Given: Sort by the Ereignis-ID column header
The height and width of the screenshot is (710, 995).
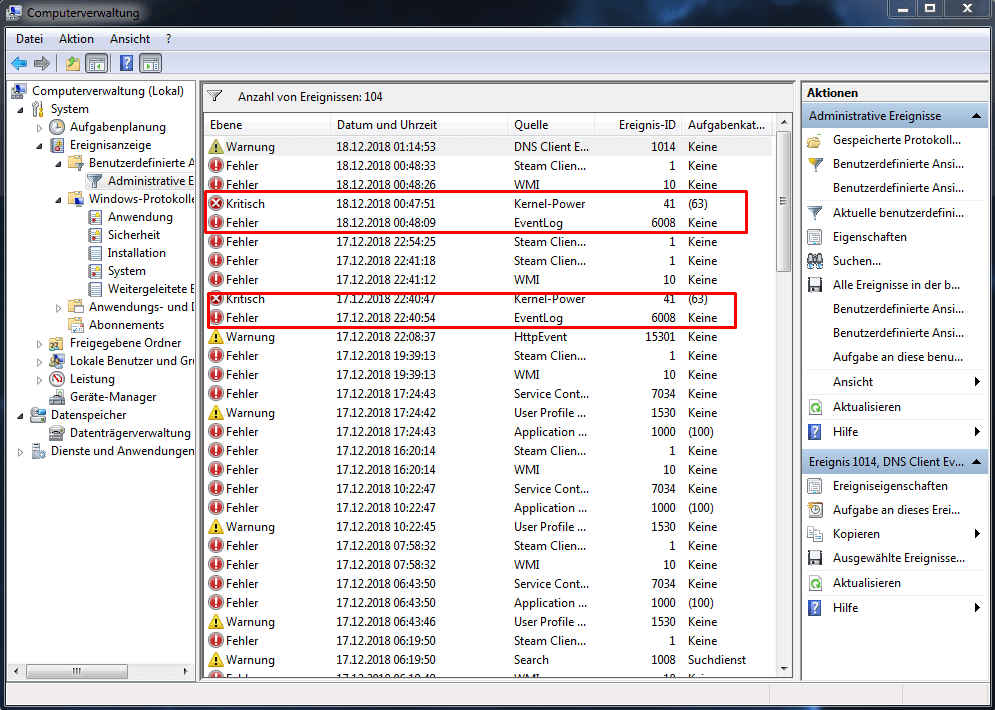Looking at the screenshot, I should [x=638, y=125].
